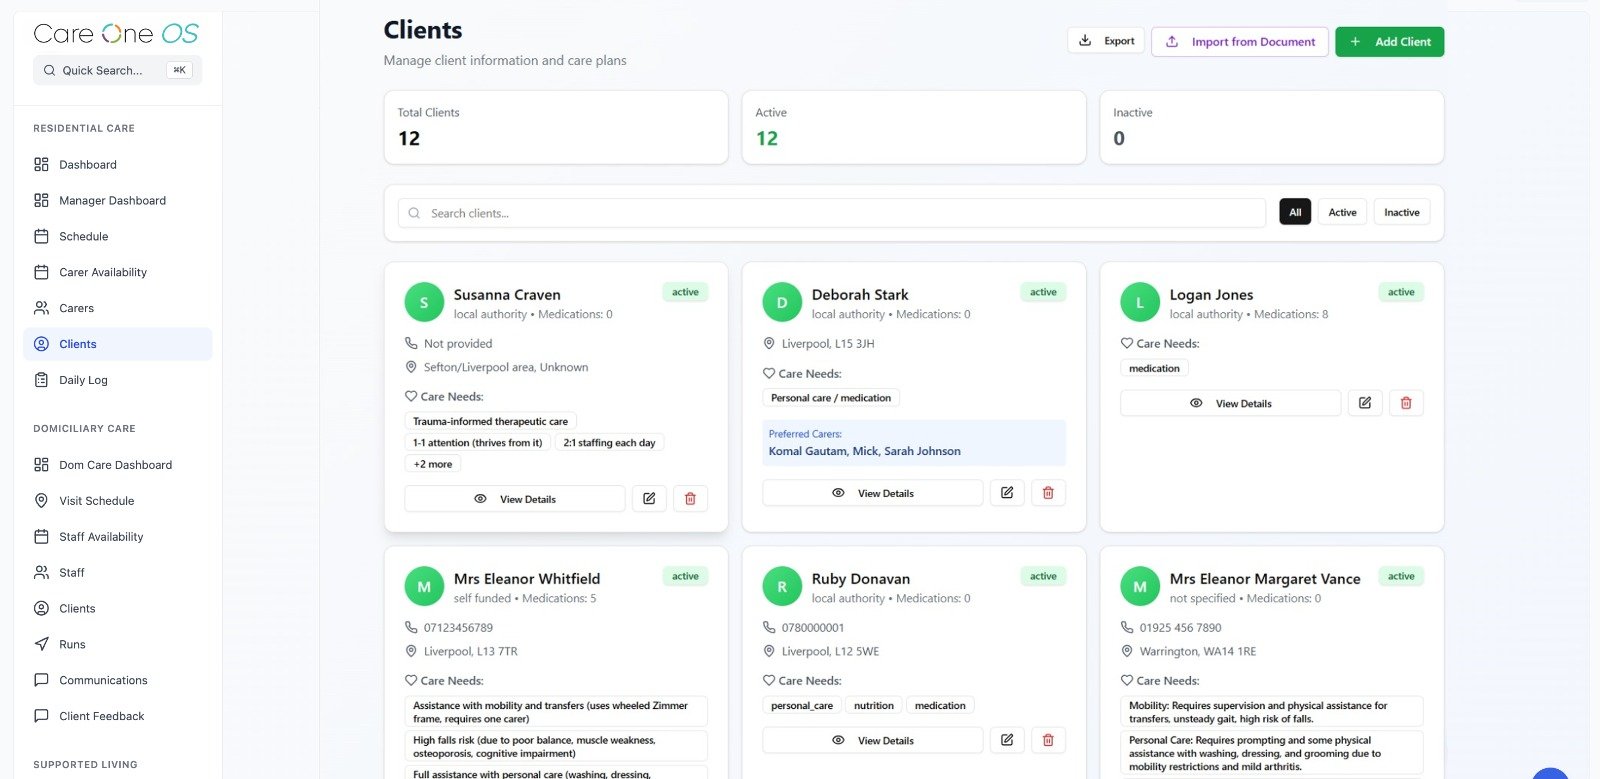This screenshot has height=779, width=1600.
Task: View details for Ruby Donavan
Action: pyautogui.click(x=873, y=740)
